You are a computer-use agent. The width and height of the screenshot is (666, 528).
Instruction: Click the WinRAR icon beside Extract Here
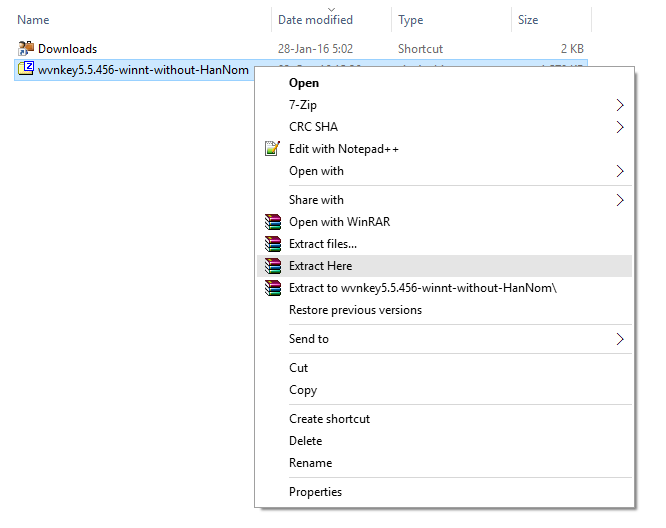click(x=272, y=266)
